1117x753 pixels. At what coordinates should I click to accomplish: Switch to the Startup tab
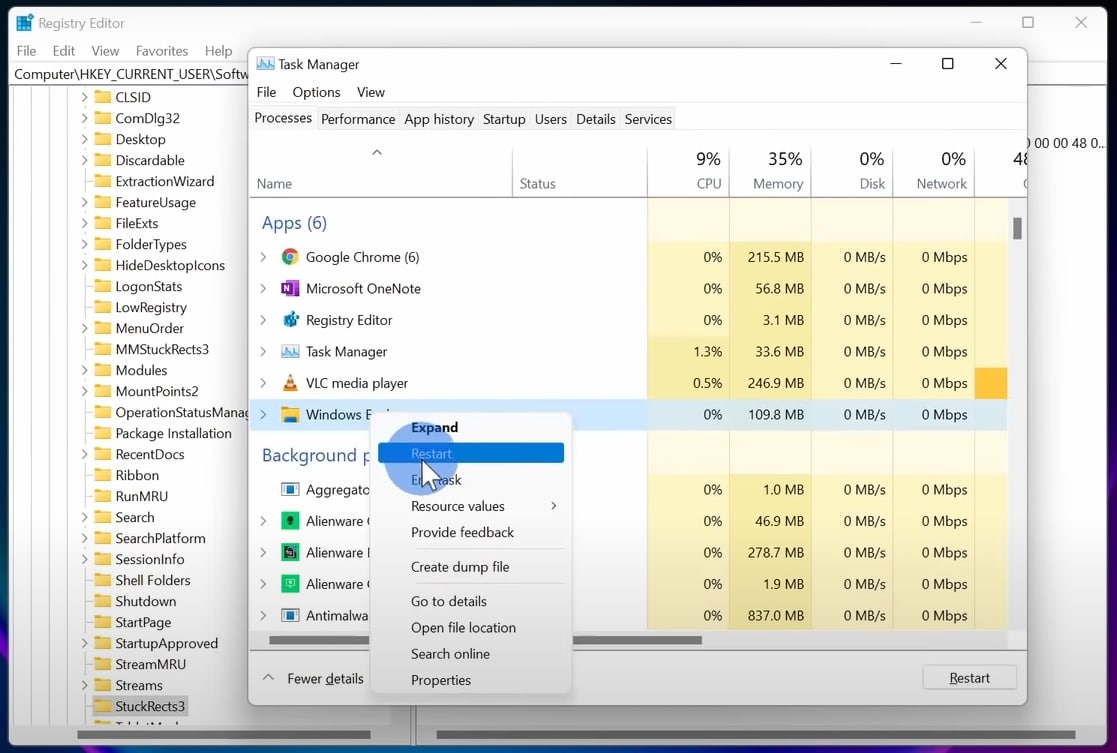504,119
